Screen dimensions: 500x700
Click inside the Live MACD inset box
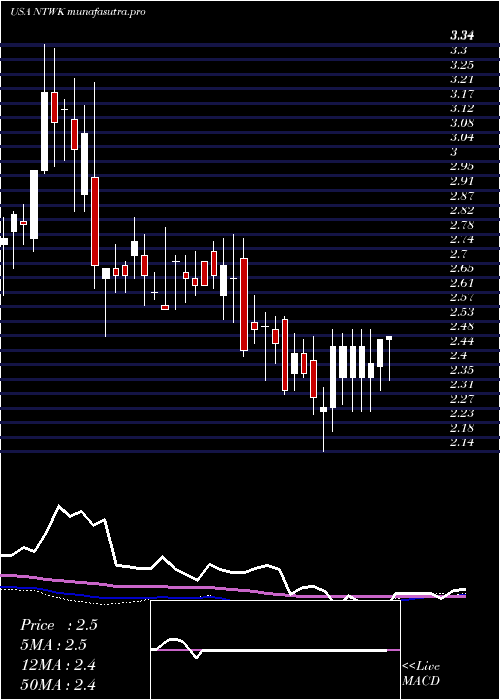tap(275, 650)
